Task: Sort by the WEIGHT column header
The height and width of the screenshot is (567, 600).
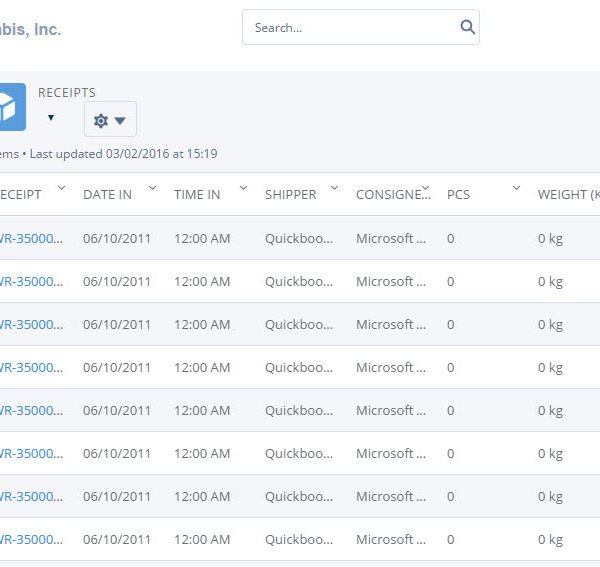Action: pos(569,195)
